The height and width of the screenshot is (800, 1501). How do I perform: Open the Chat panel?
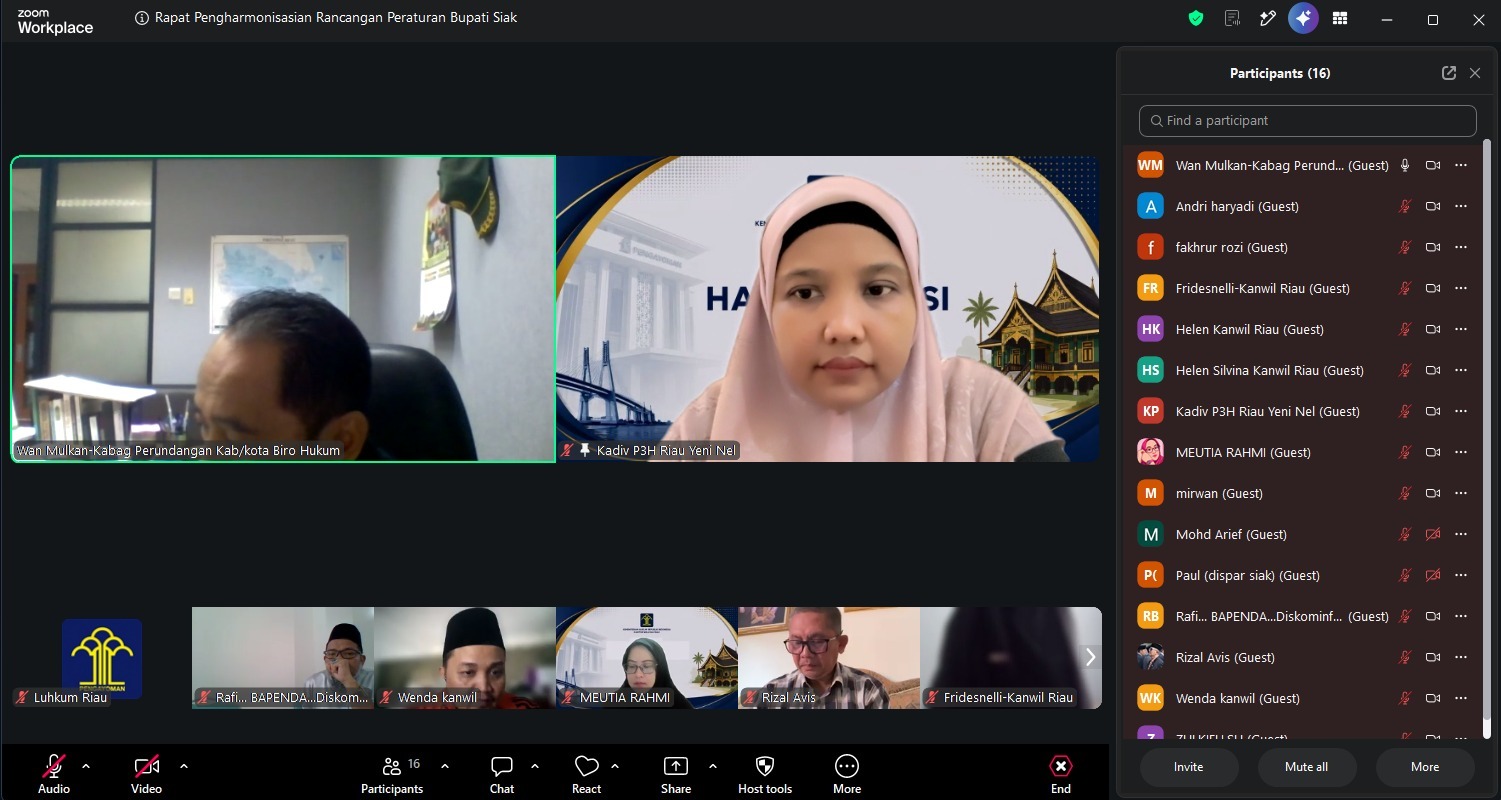click(x=502, y=774)
